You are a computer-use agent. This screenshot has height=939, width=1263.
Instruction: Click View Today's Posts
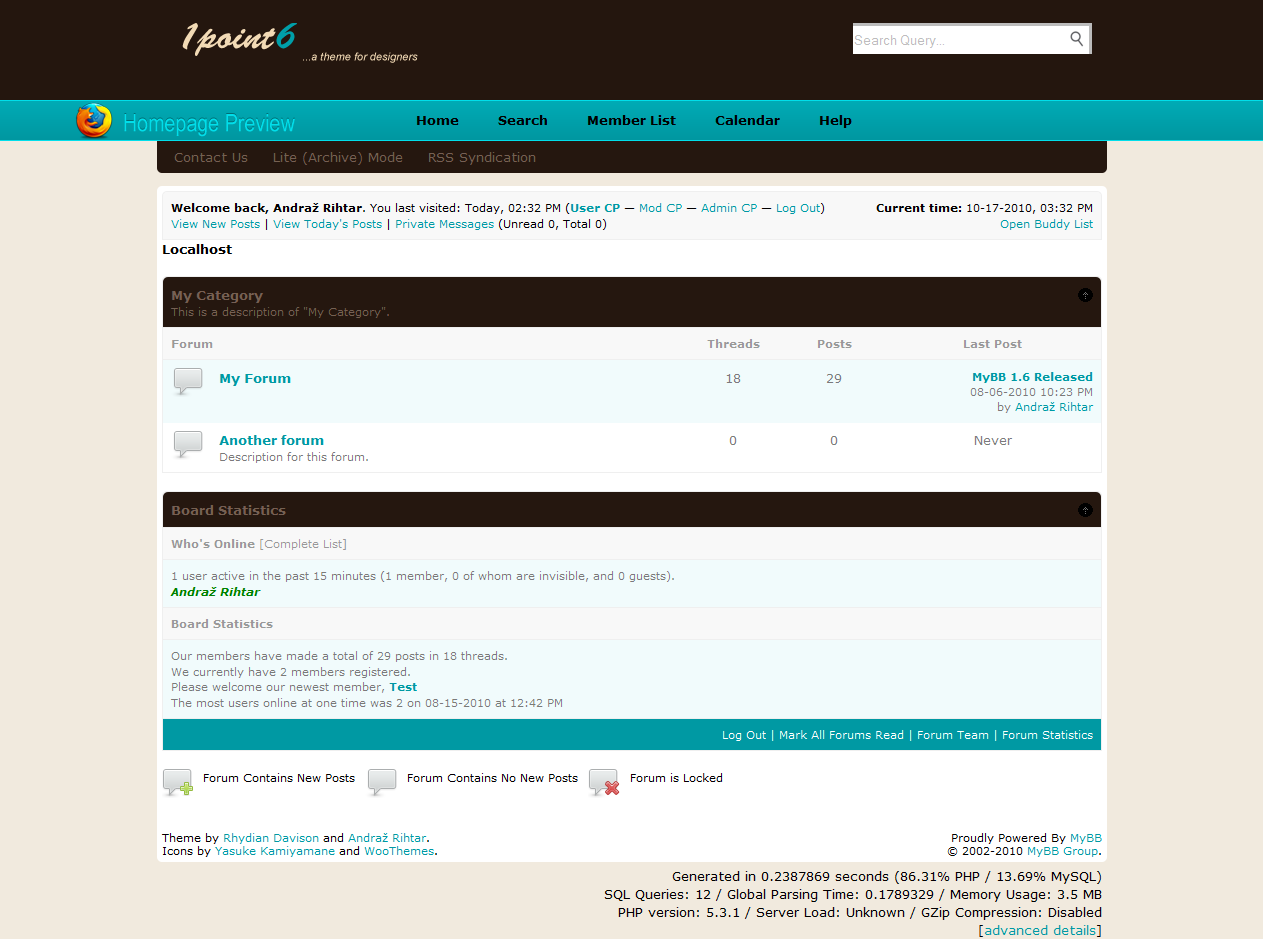(328, 224)
